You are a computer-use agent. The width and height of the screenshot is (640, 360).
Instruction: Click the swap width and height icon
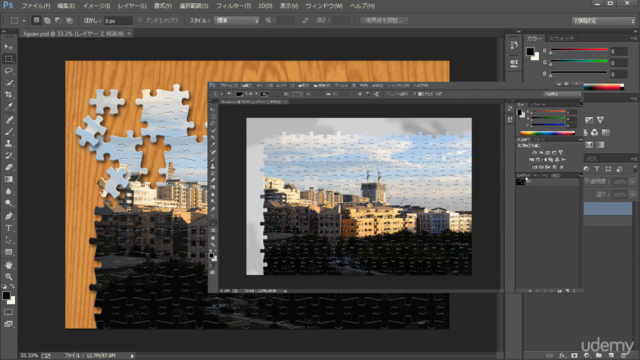pyautogui.click(x=305, y=20)
